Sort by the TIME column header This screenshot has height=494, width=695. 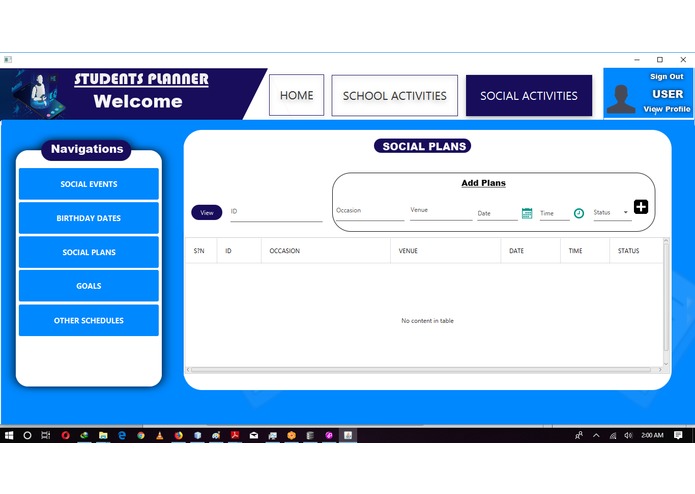[x=585, y=251]
